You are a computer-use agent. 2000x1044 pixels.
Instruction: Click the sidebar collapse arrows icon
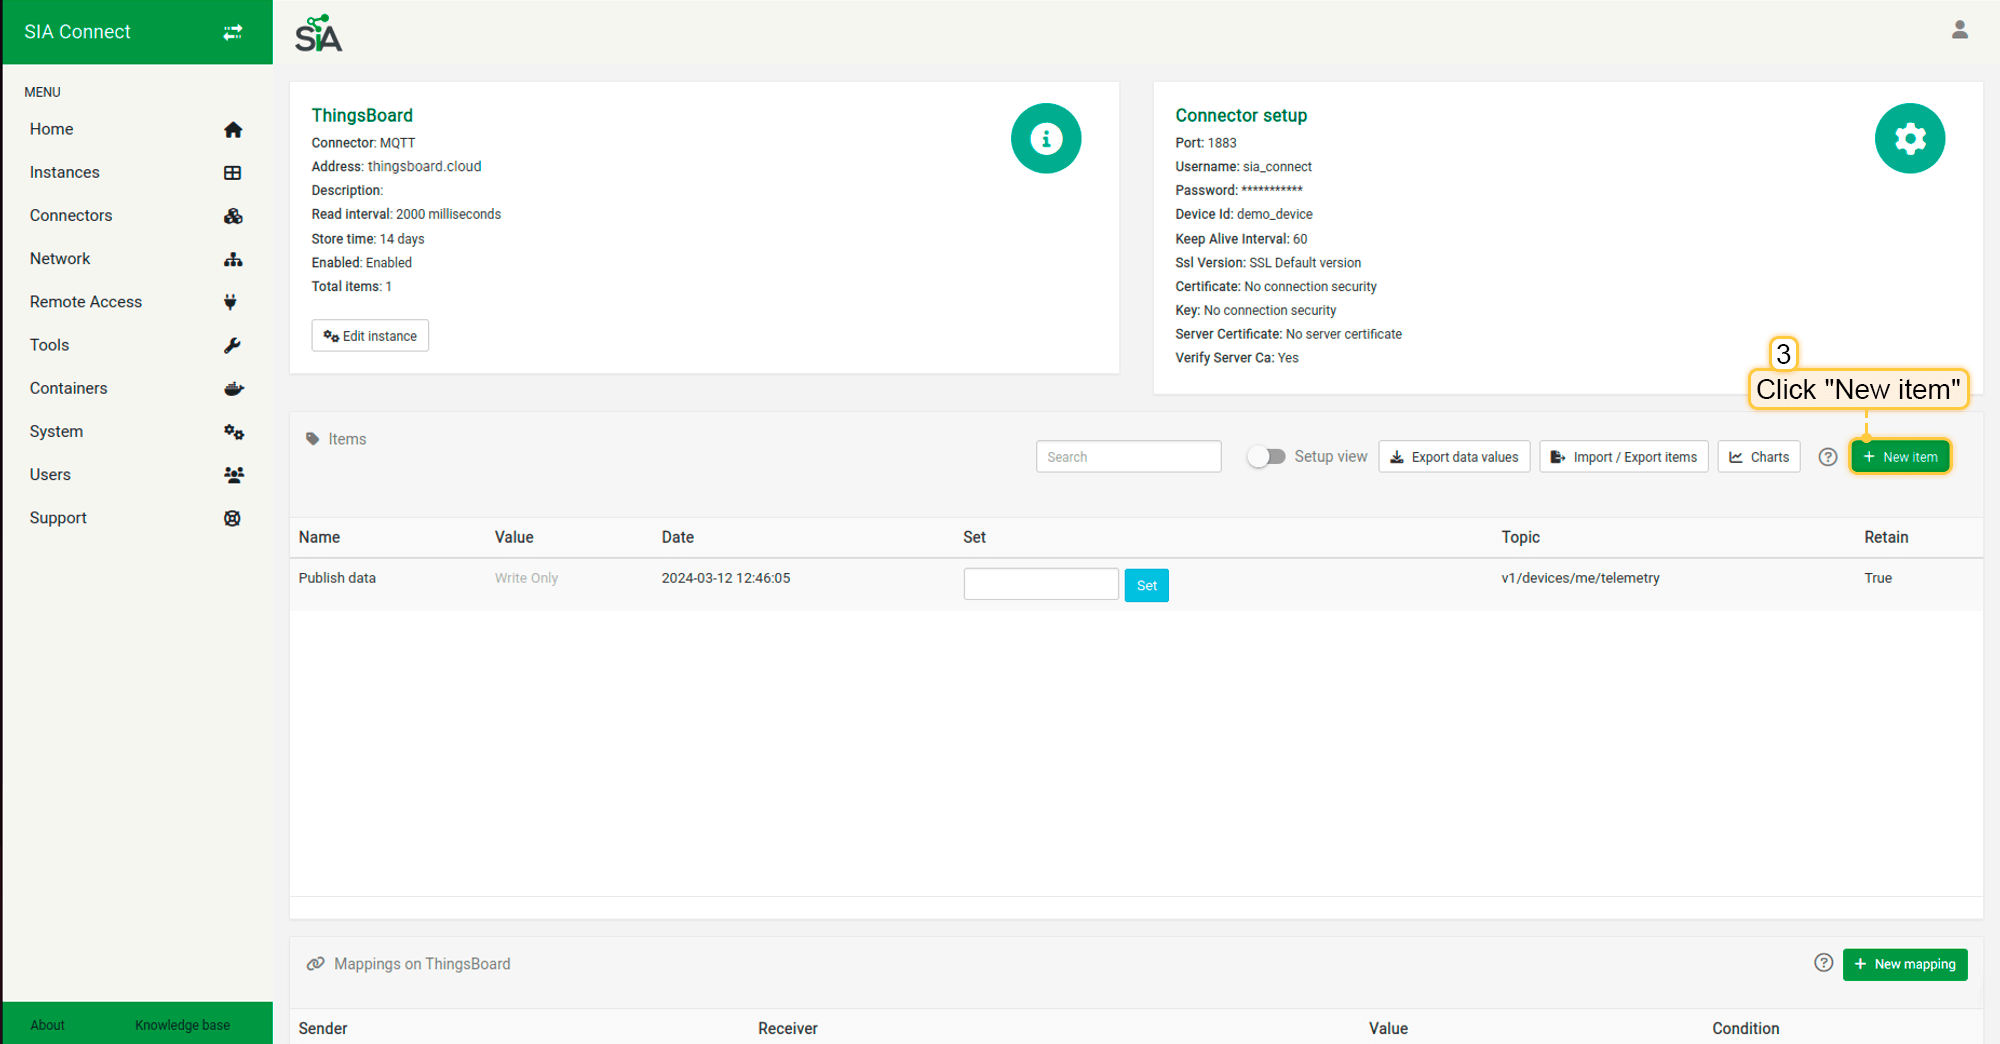(x=232, y=32)
